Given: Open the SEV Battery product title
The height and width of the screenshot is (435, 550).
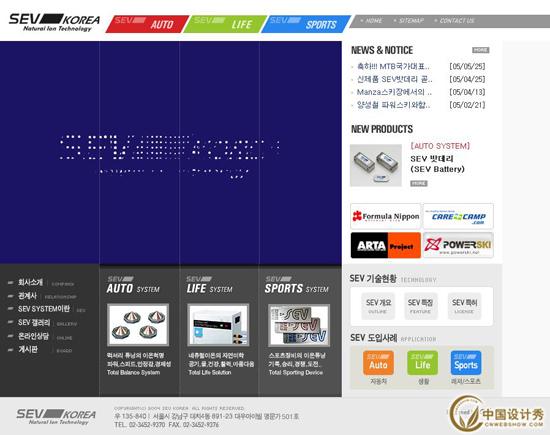Looking at the screenshot, I should coord(437,164).
